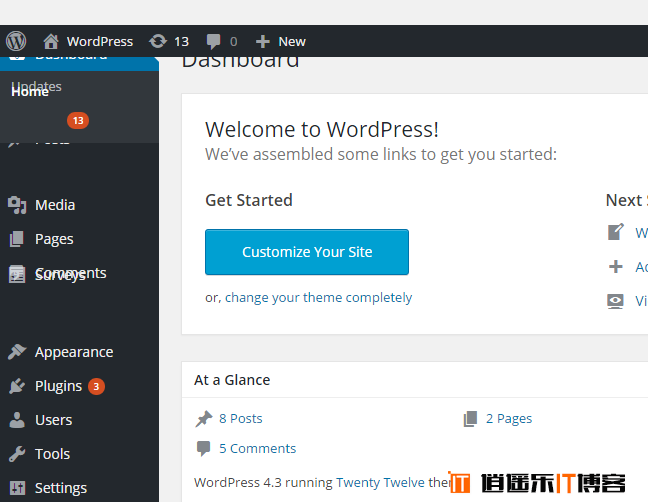Click the Settings sliders icon
648x502 pixels.
coord(17,488)
